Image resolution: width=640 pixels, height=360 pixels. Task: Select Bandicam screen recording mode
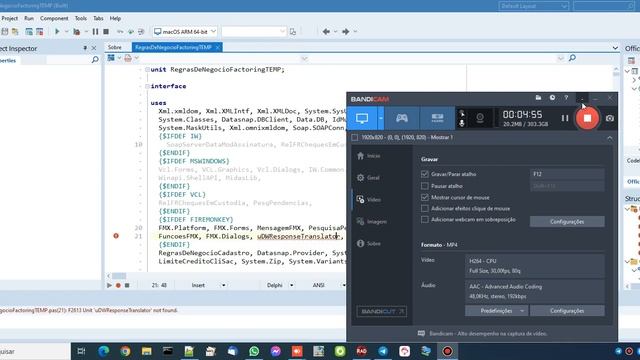pyautogui.click(x=362, y=118)
